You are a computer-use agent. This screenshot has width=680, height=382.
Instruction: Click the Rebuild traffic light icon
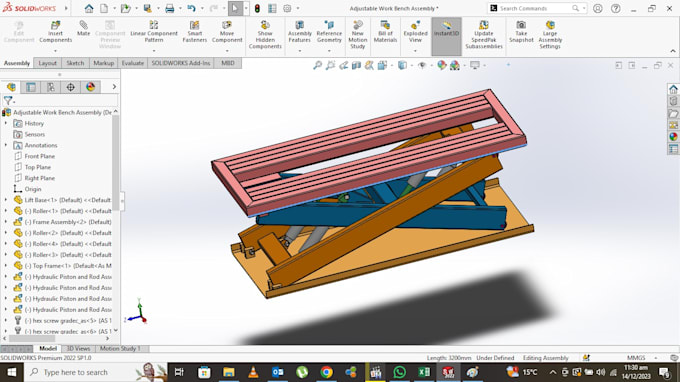coord(257,8)
